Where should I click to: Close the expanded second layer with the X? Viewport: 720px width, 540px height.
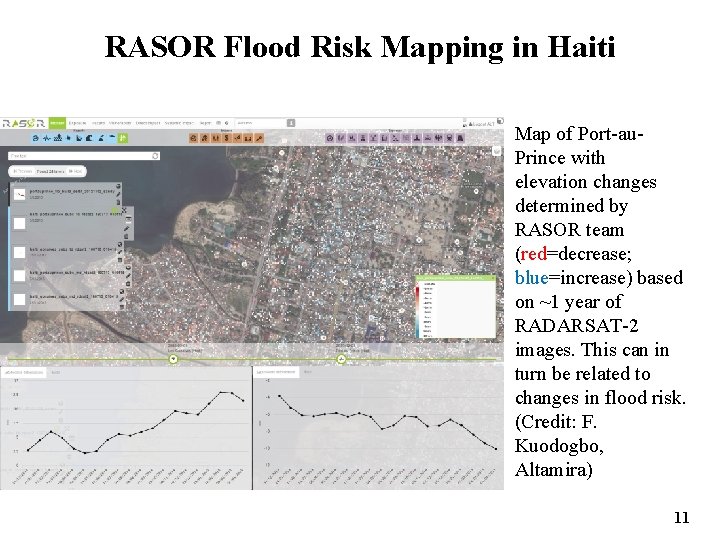(x=124, y=210)
